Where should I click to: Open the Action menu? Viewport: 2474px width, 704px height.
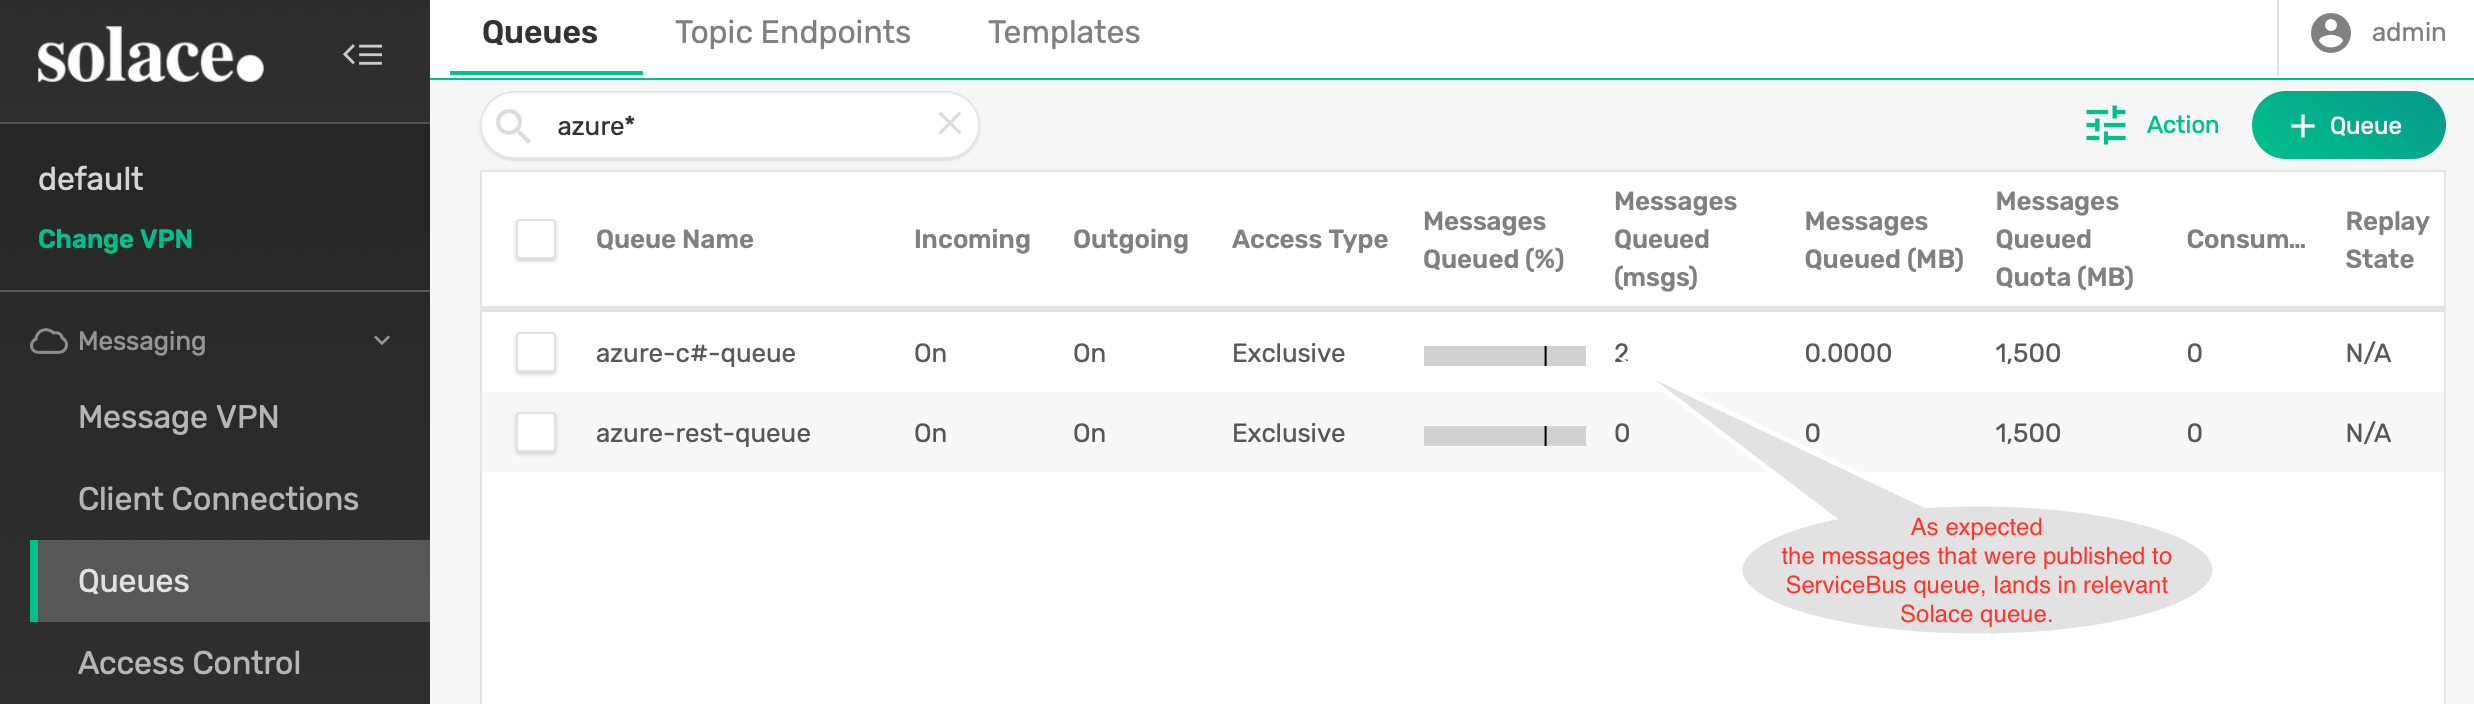(x=2182, y=125)
